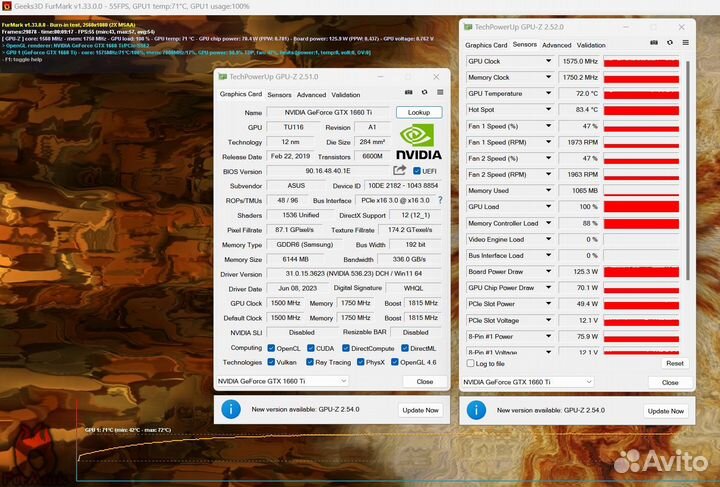Click the Lookup button
This screenshot has width=720, height=487.
[419, 113]
